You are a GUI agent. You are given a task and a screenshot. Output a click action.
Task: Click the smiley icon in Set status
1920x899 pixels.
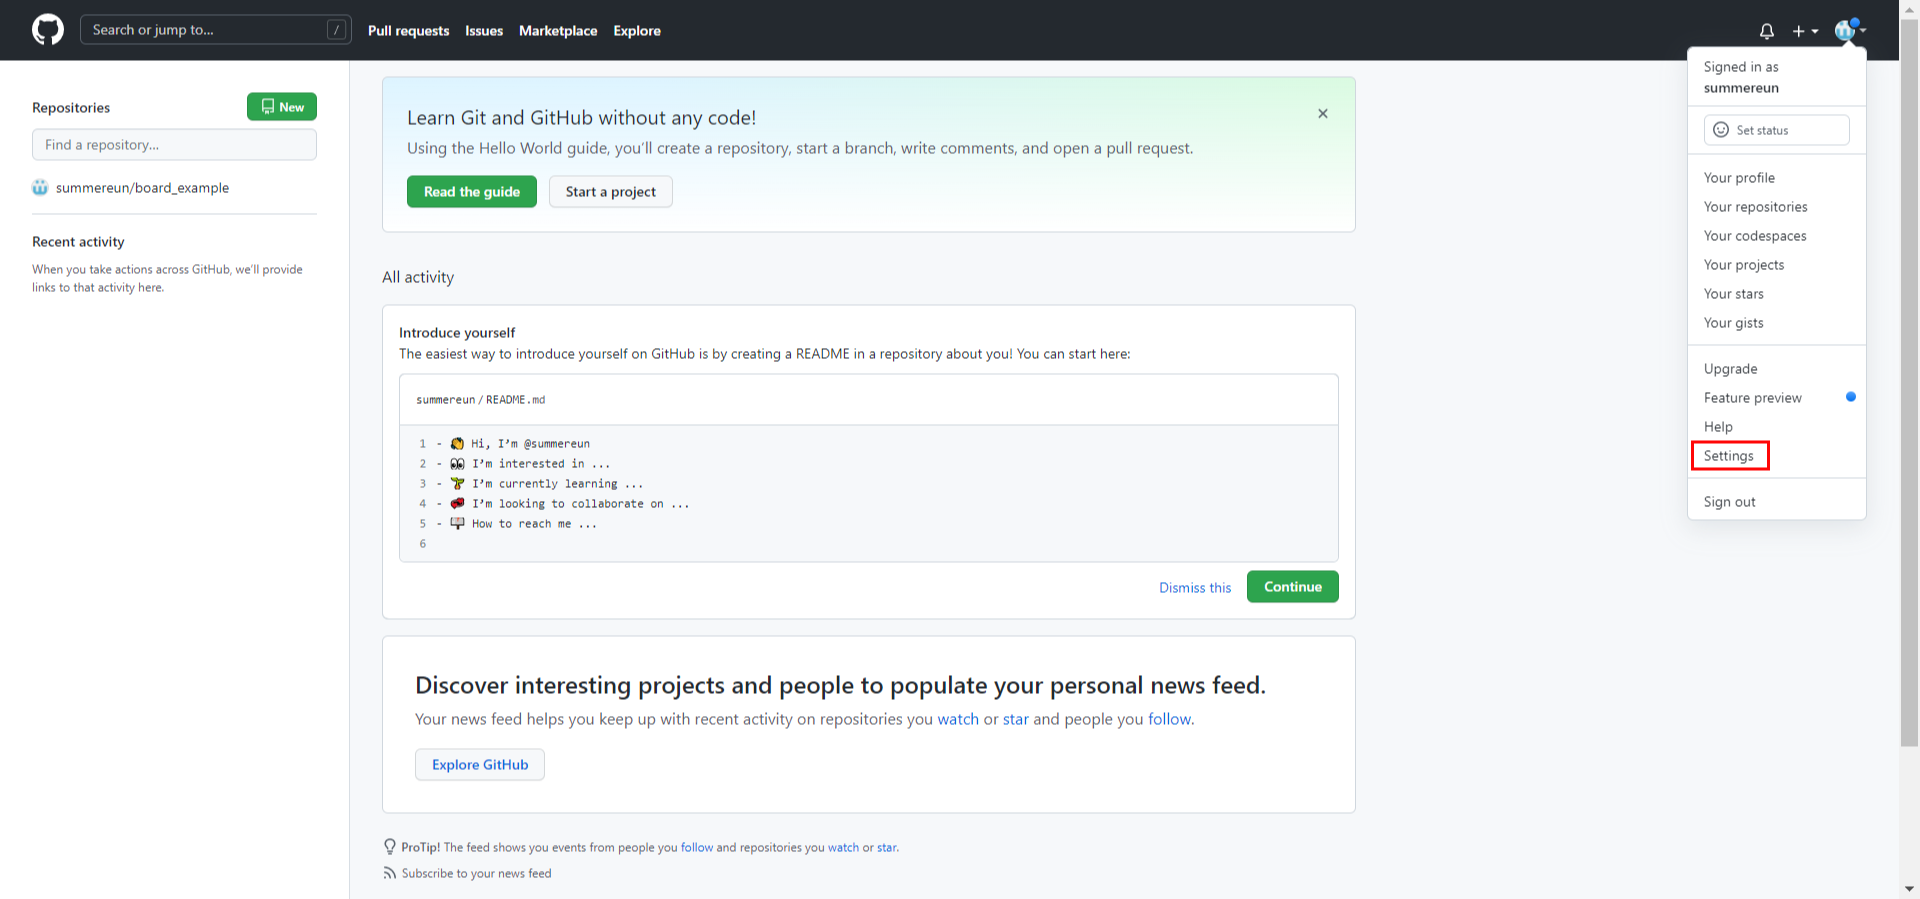click(x=1721, y=130)
